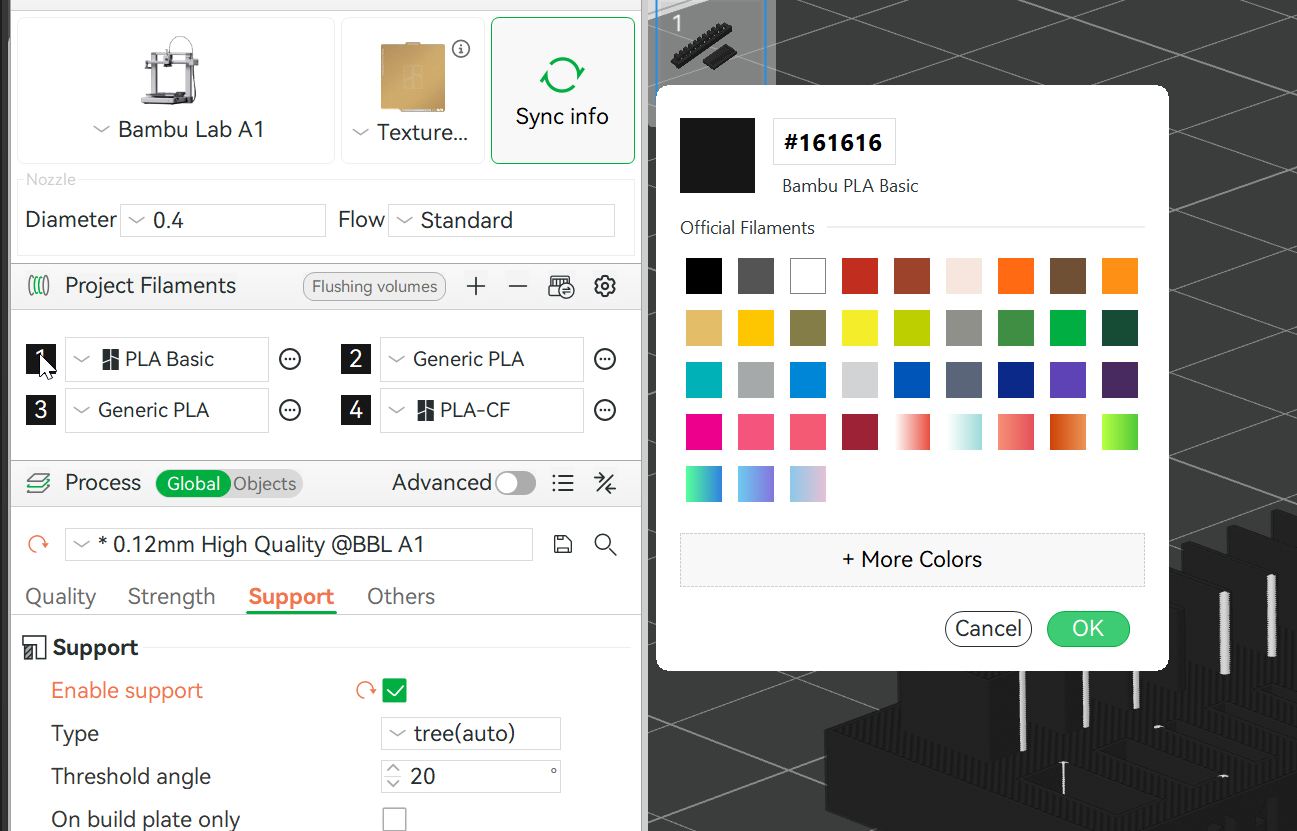
Task: Click the plate info icon next to Textured plate
Action: point(461,49)
